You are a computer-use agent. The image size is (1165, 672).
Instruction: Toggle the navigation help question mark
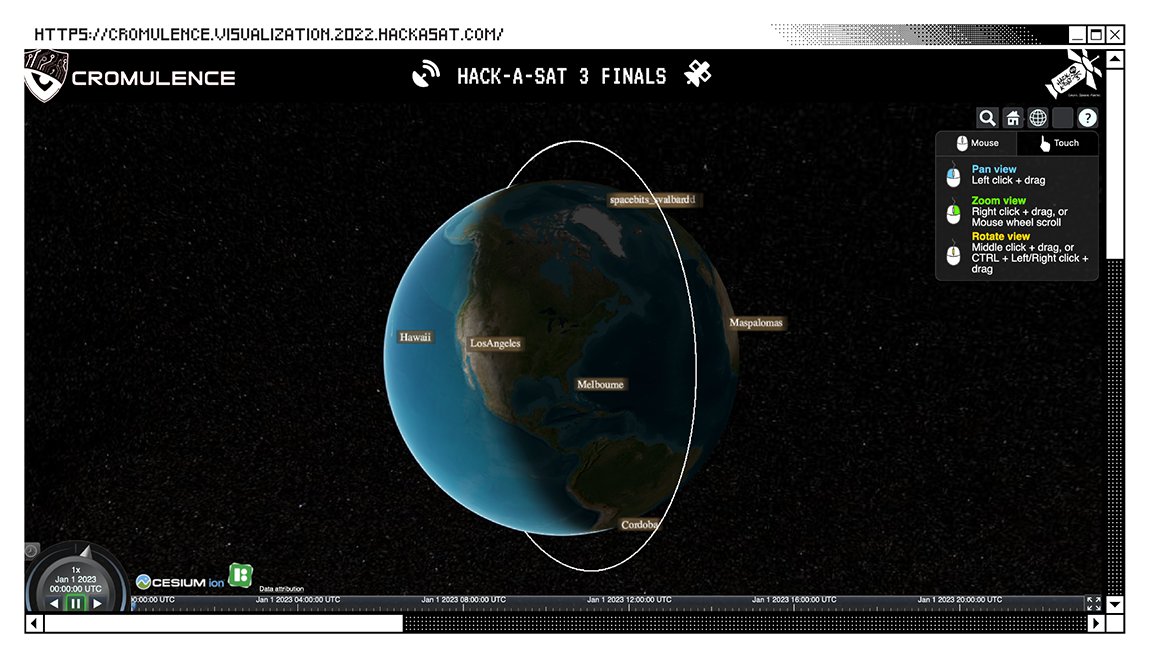click(1088, 118)
